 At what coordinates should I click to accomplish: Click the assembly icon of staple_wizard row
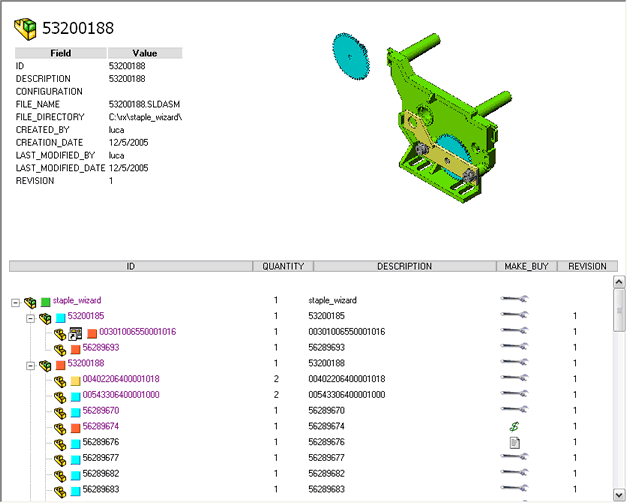tap(30, 303)
